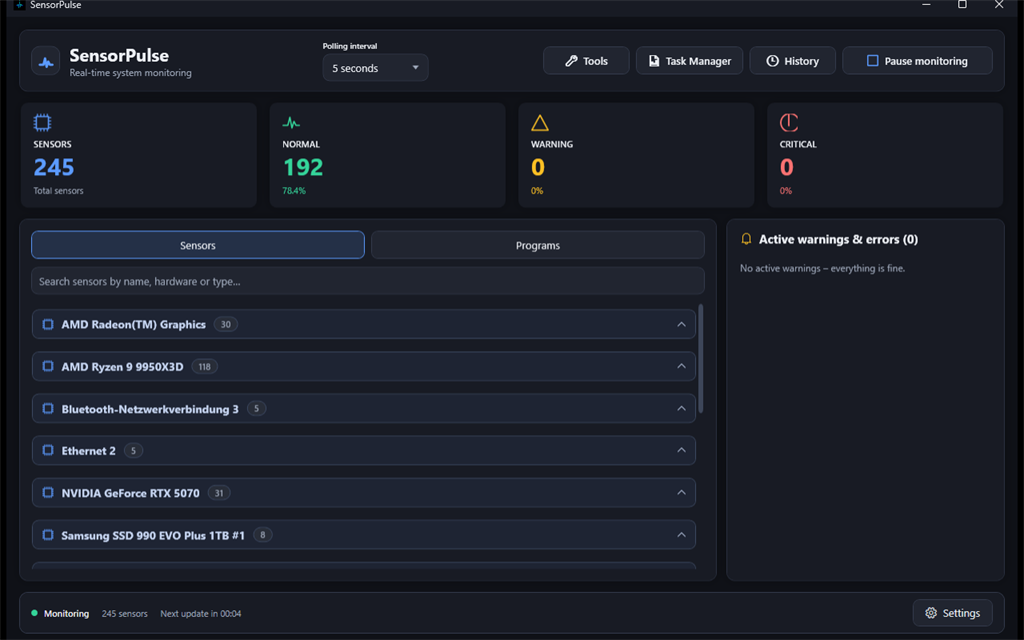Maximize the SensorPulse window
Image resolution: width=1024 pixels, height=640 pixels.
962,5
